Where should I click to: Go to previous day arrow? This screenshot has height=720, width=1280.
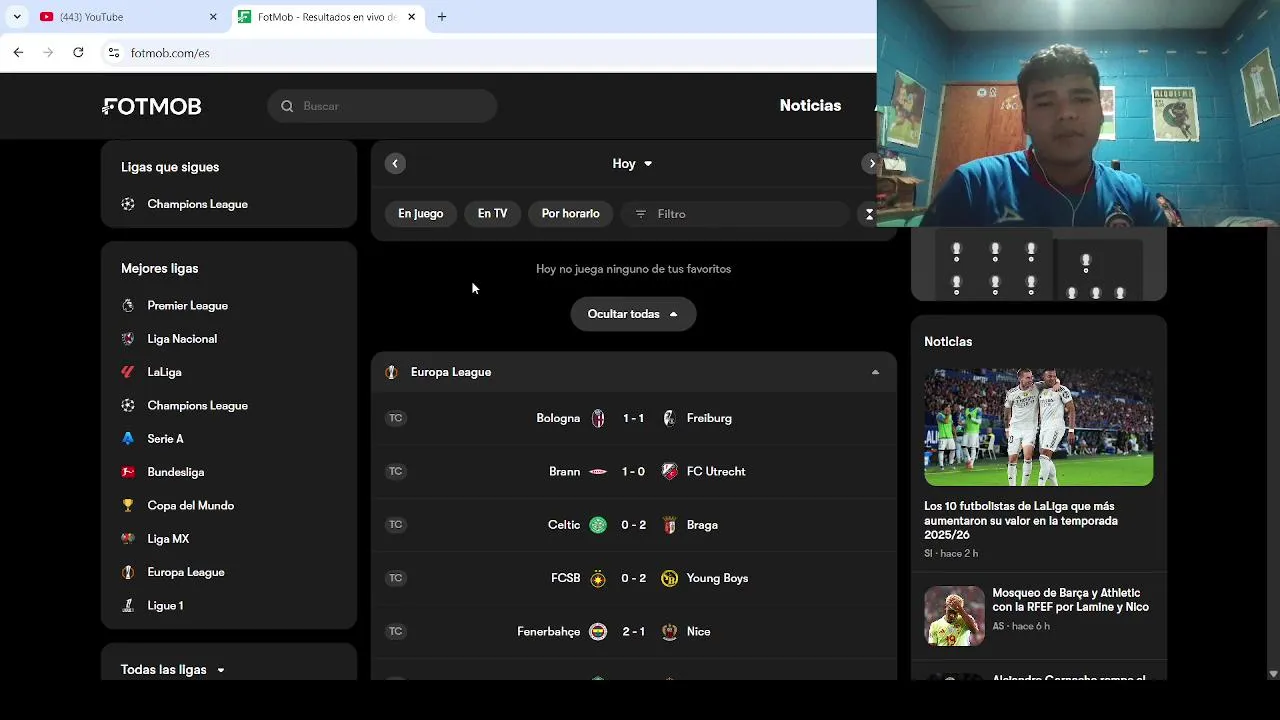[395, 164]
